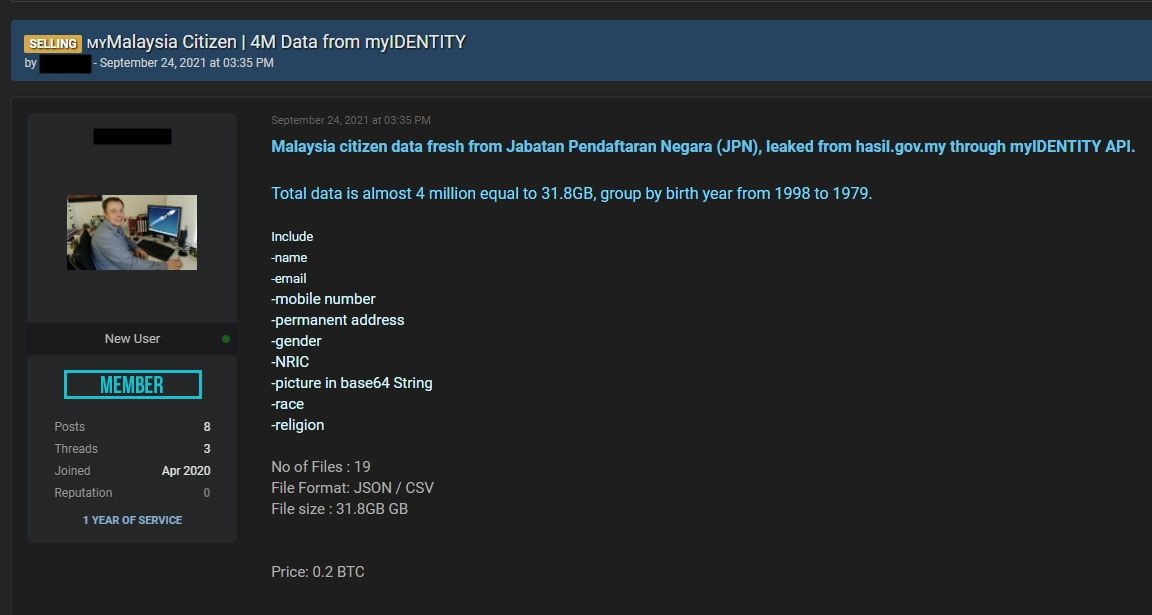Screen dimensions: 1152x615
Task: Click the yellow SELLING tag badge
Action: tap(53, 43)
